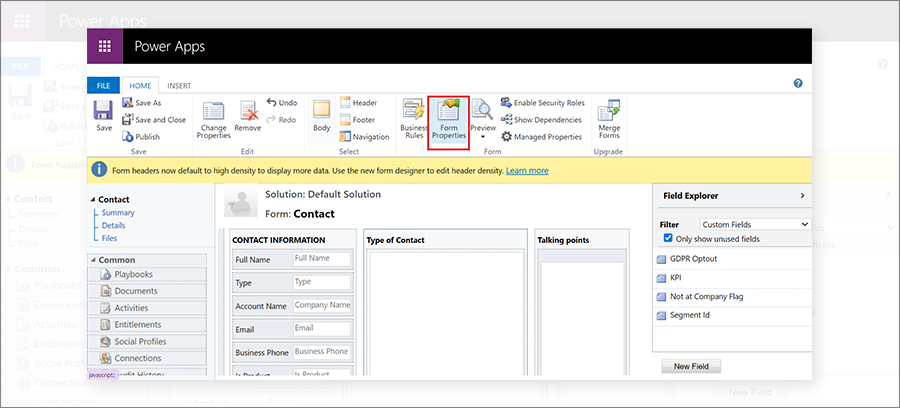Go to the Summary tab link
The height and width of the screenshot is (408, 900).
118,212
